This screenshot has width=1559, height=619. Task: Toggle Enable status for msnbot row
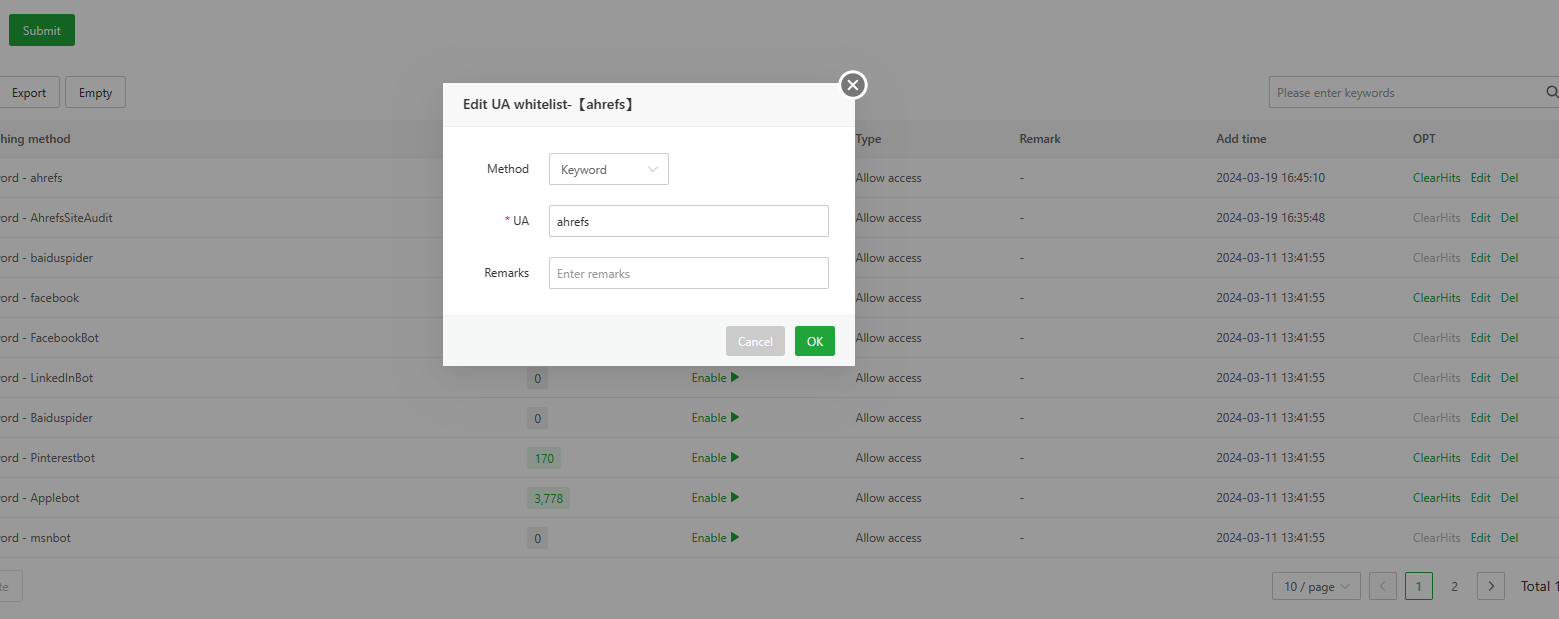tap(714, 538)
